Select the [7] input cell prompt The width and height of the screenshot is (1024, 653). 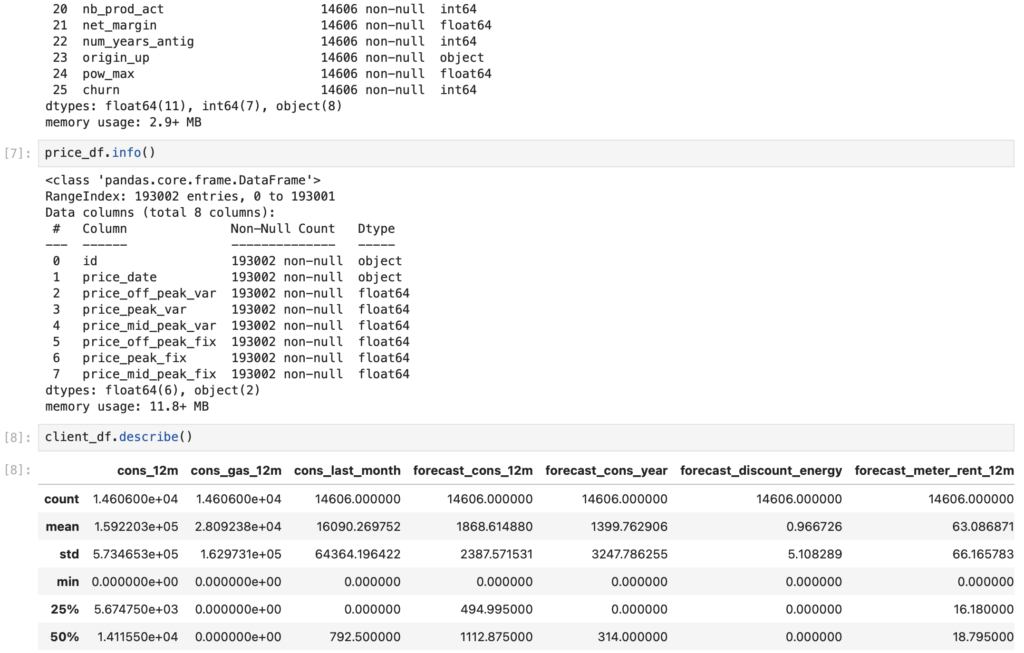point(19,154)
